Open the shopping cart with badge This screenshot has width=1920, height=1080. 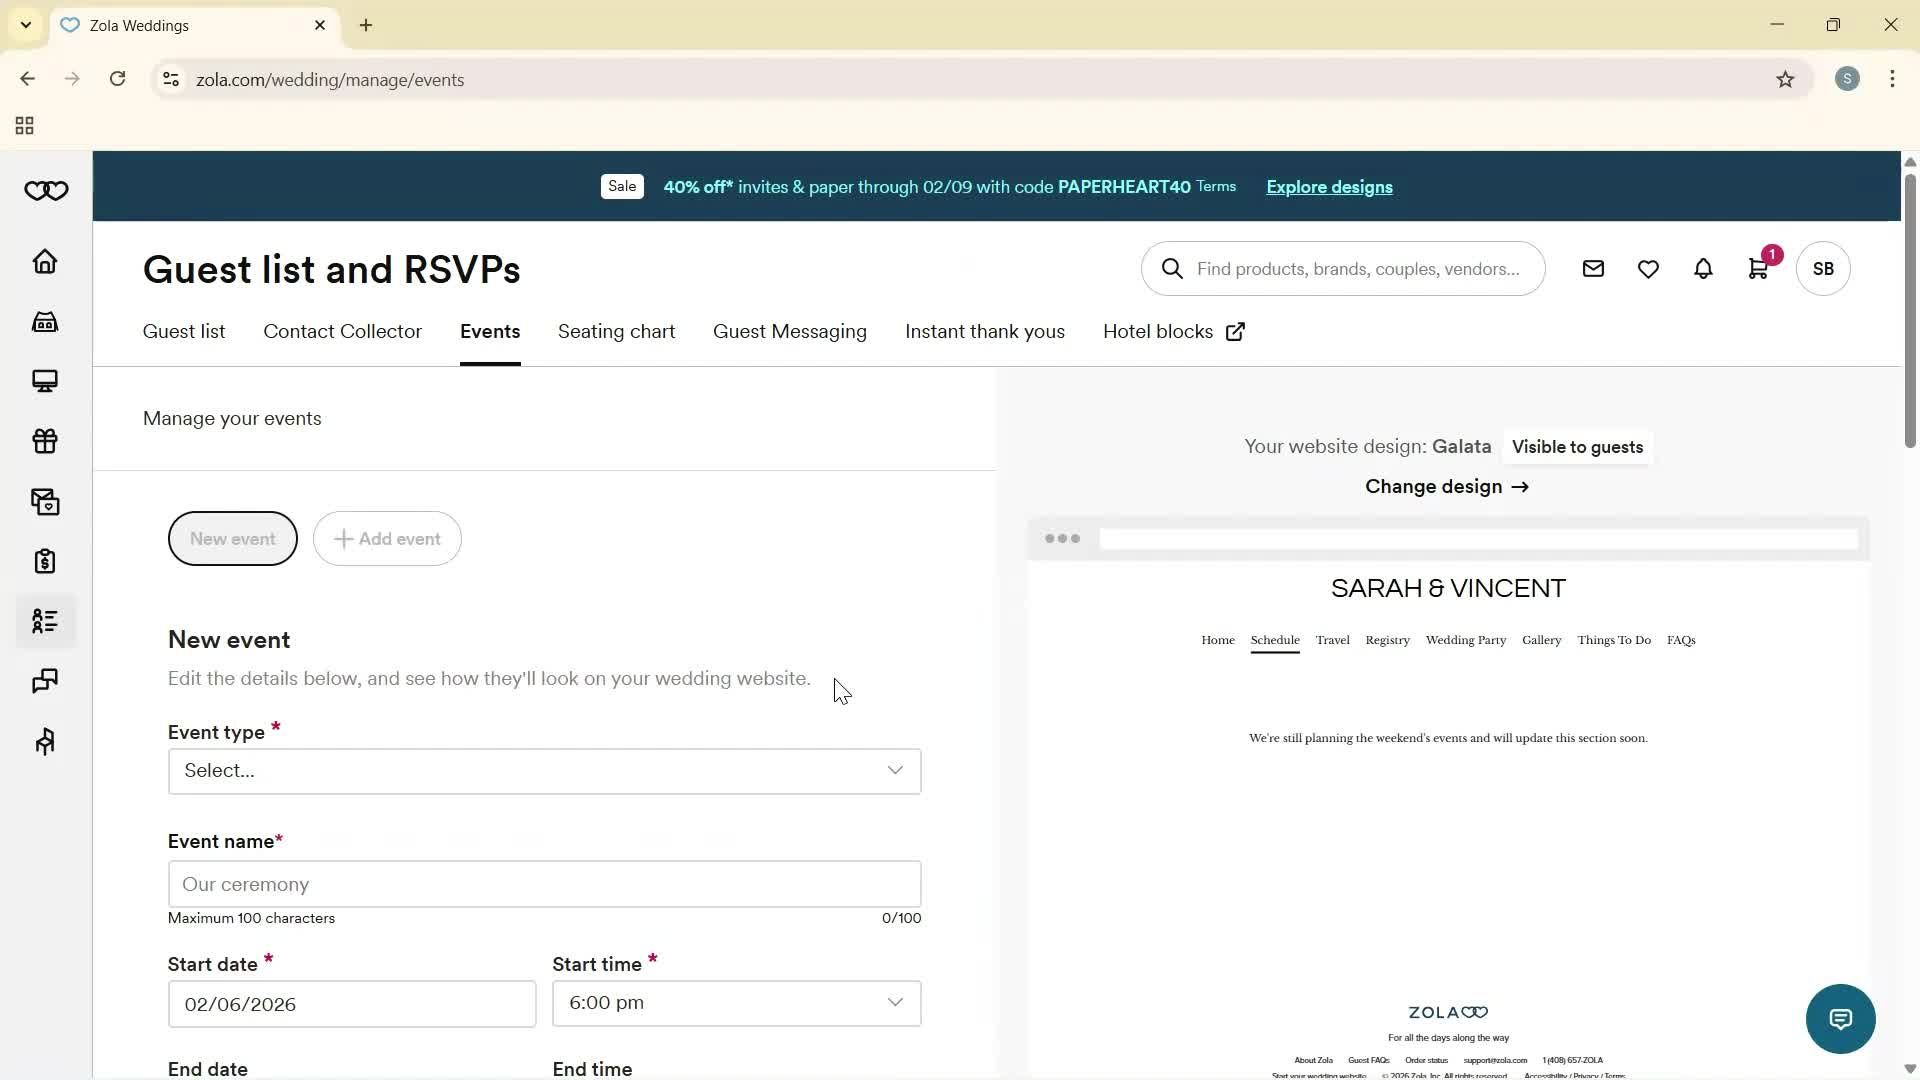pos(1758,268)
